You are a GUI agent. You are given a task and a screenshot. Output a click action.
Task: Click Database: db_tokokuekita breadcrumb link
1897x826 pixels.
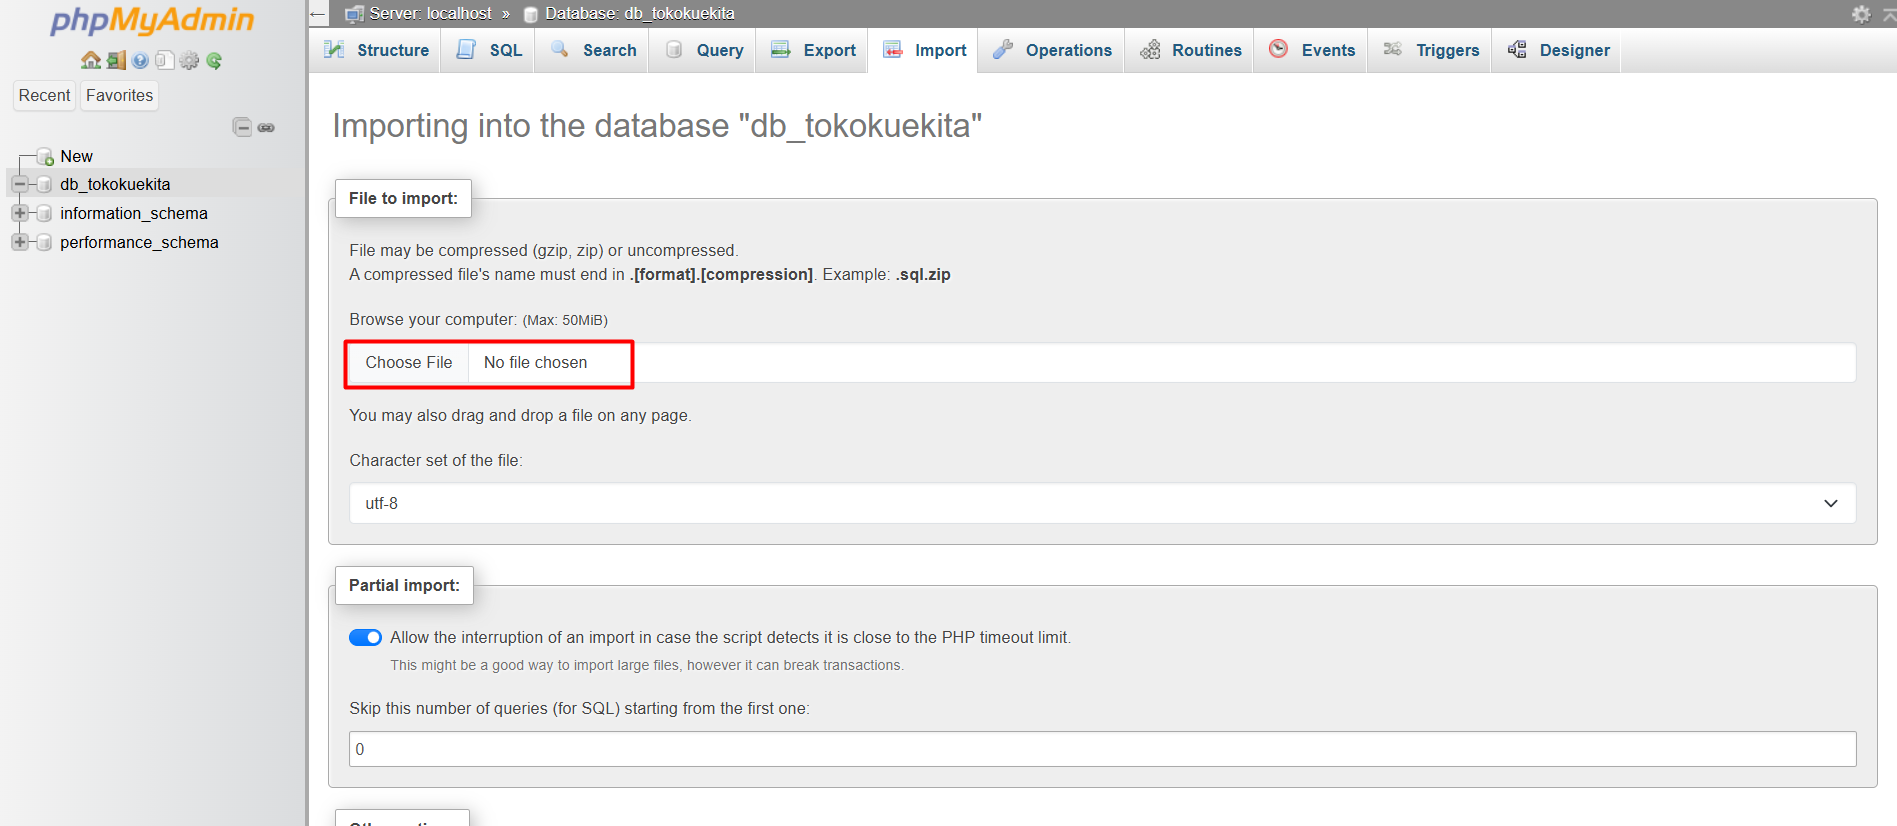coord(640,14)
